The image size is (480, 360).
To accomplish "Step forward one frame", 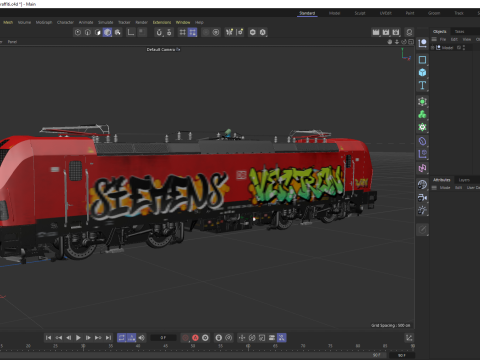I will [88, 338].
